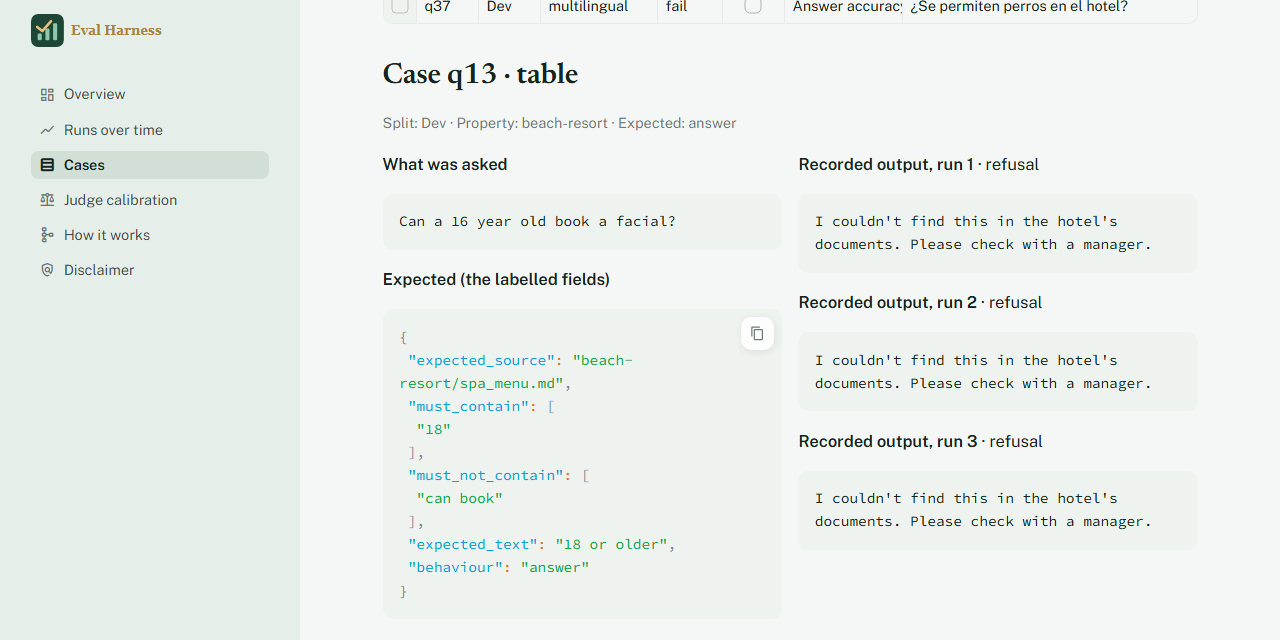Click the 'Recorded output, run 1 · refusal' heading
This screenshot has height=640, width=1280.
tap(919, 165)
